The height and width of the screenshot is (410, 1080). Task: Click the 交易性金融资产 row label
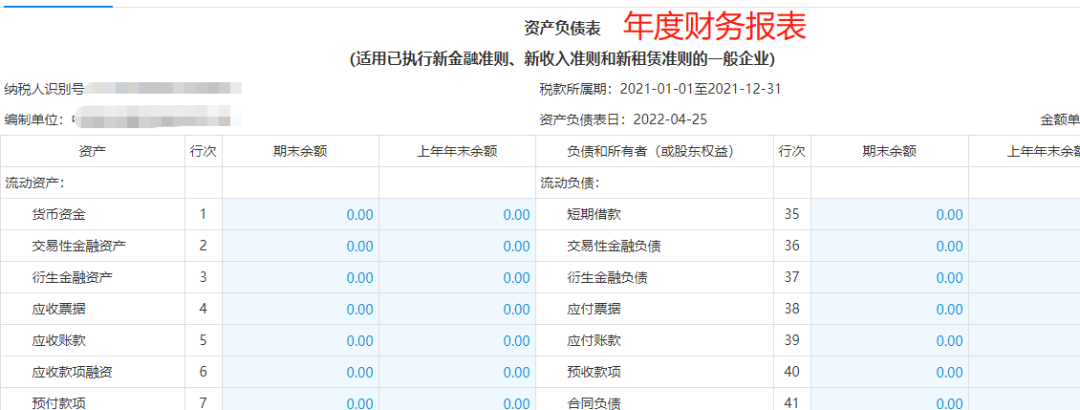79,246
